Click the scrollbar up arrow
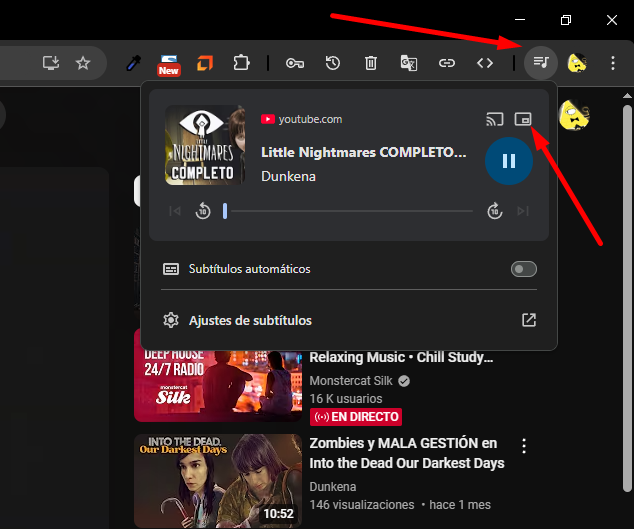The image size is (634, 529). click(x=627, y=96)
